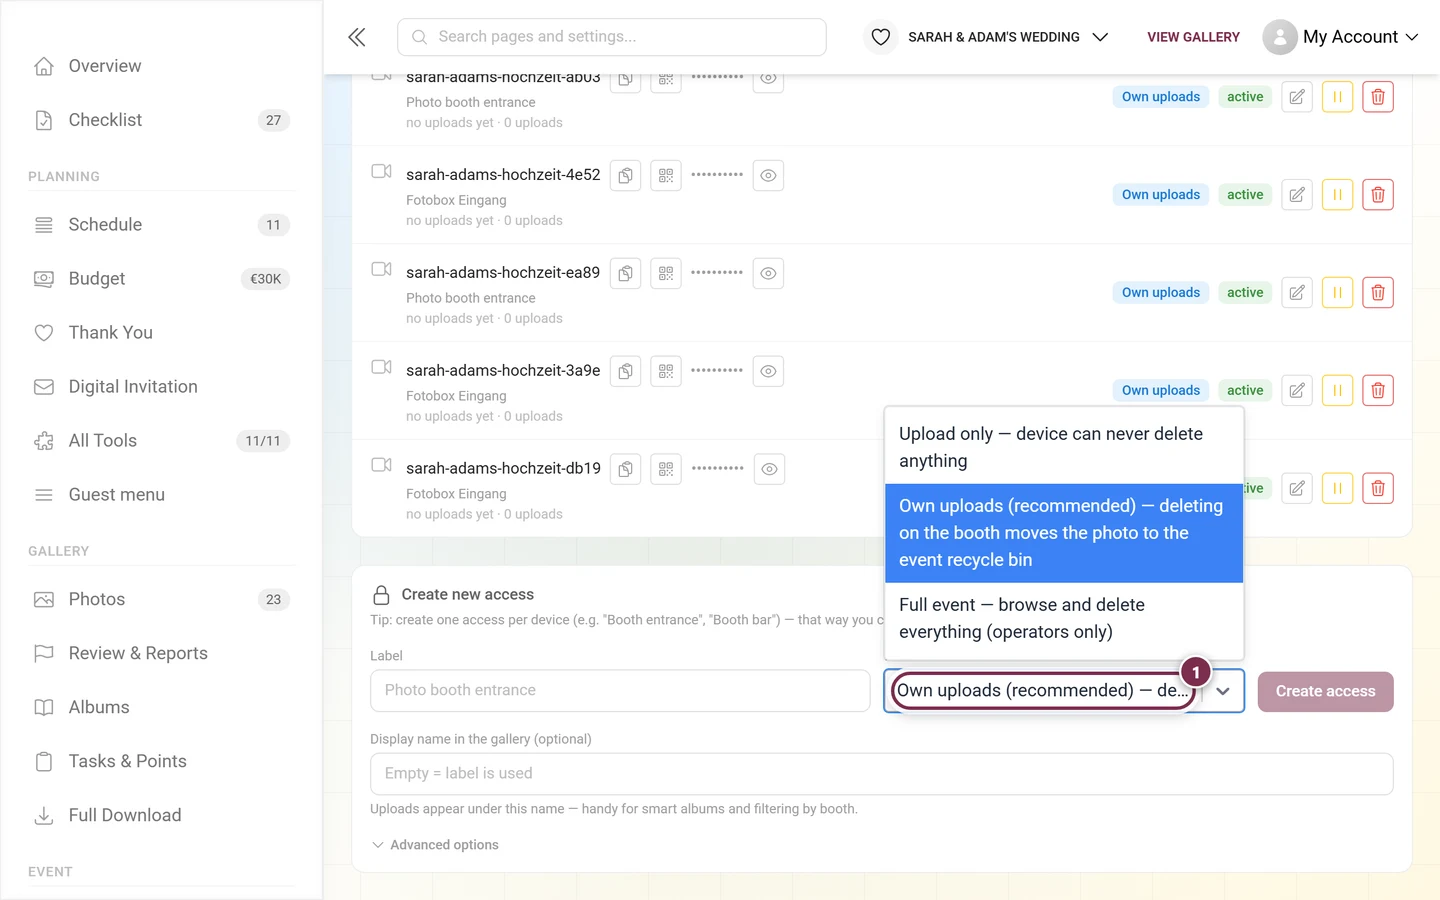This screenshot has height=900, width=1440.
Task: Reveal password for sarah-adams-hochzeit-3a9e
Action: click(x=768, y=372)
